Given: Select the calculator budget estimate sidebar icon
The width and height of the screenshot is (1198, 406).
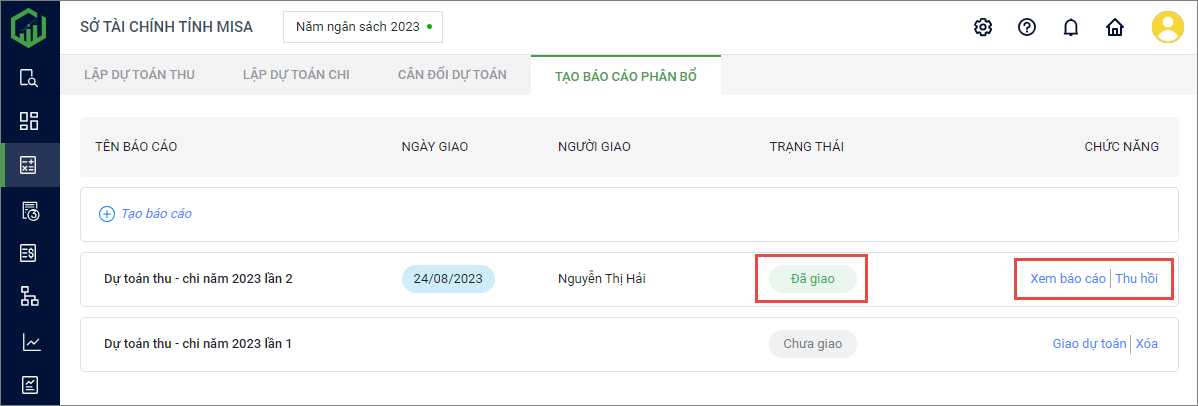Looking at the screenshot, I should coord(29,165).
